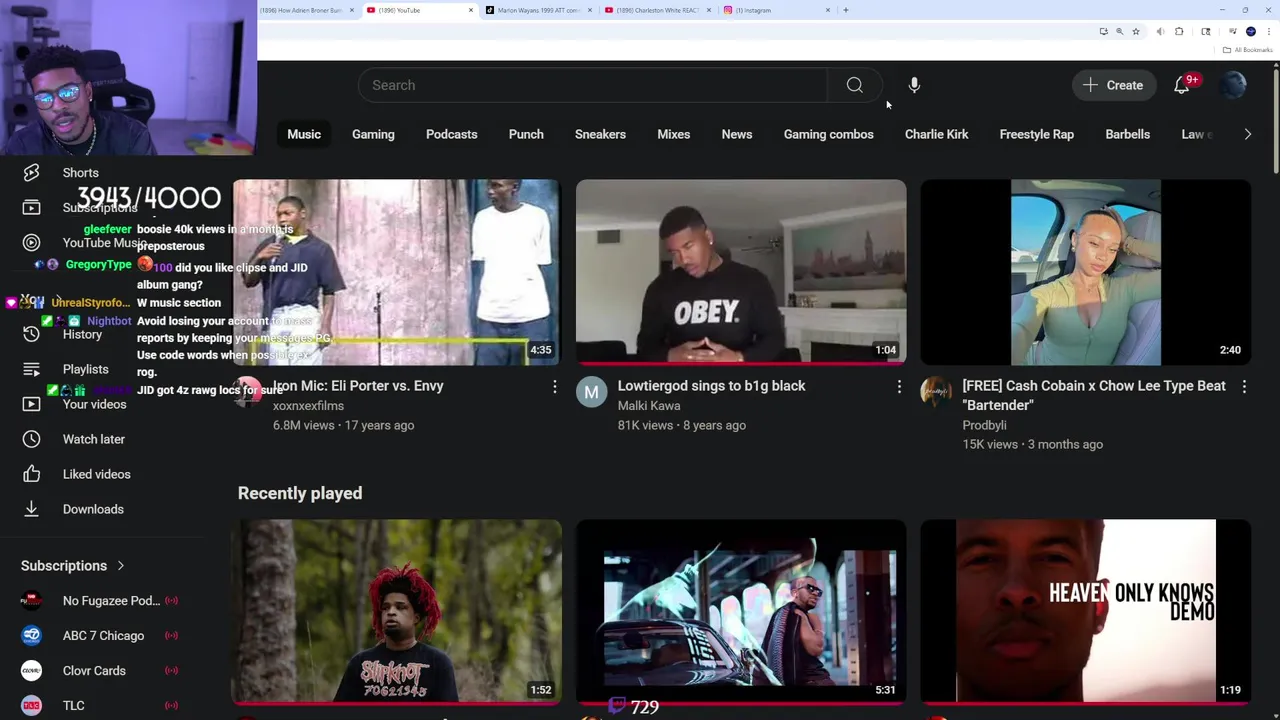This screenshot has height=720, width=1280.
Task: Select the News category chip
Action: pos(737,134)
